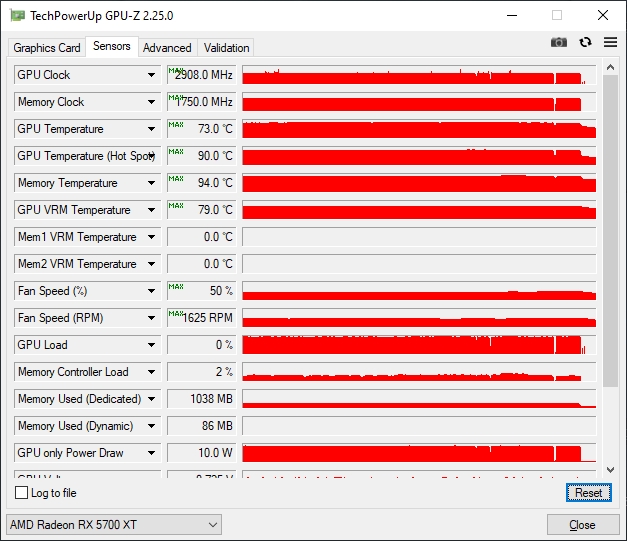627x541 pixels.
Task: Switch to the Advanced tab
Action: pyautogui.click(x=167, y=48)
